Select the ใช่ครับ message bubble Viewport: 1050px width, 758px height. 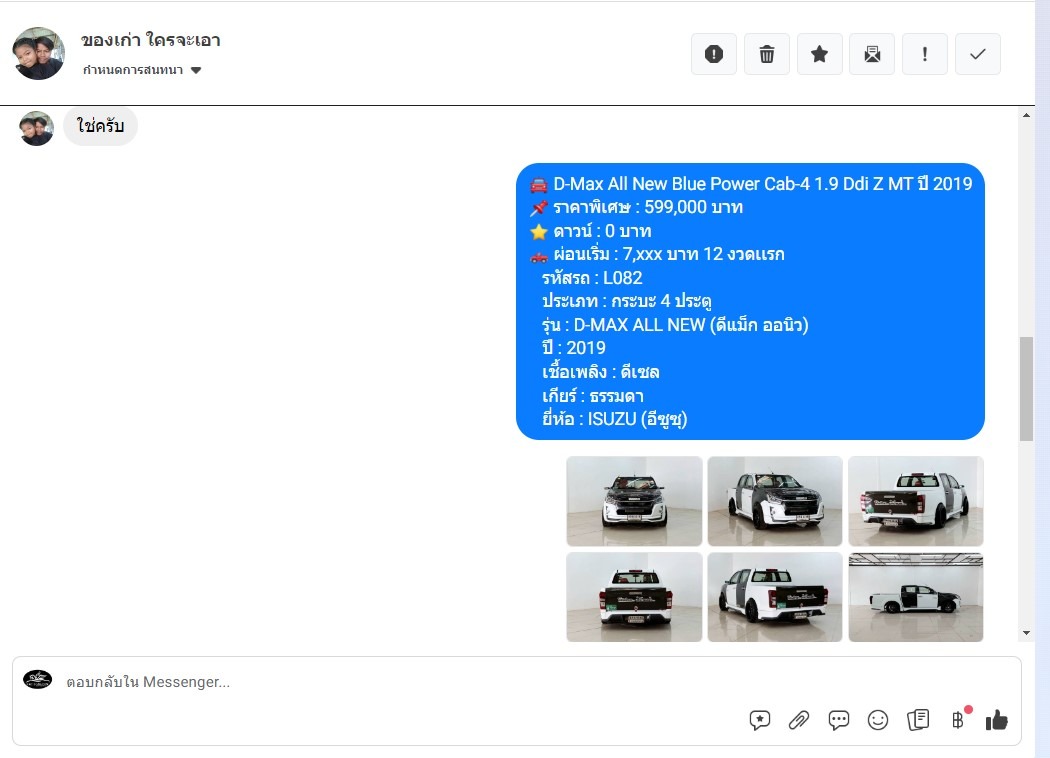(x=100, y=126)
